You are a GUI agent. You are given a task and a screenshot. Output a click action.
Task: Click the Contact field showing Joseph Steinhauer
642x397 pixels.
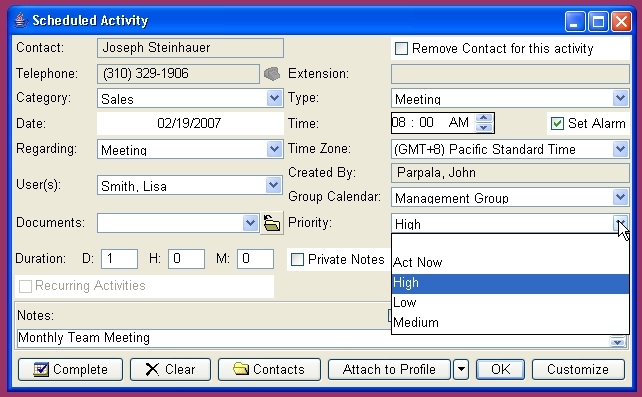click(190, 48)
